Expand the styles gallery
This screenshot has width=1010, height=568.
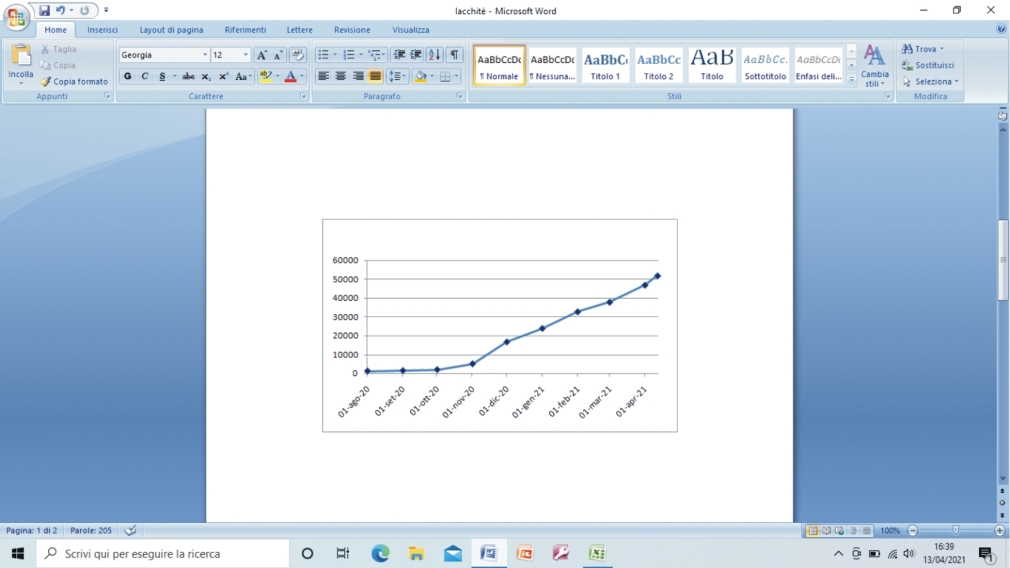pos(852,80)
